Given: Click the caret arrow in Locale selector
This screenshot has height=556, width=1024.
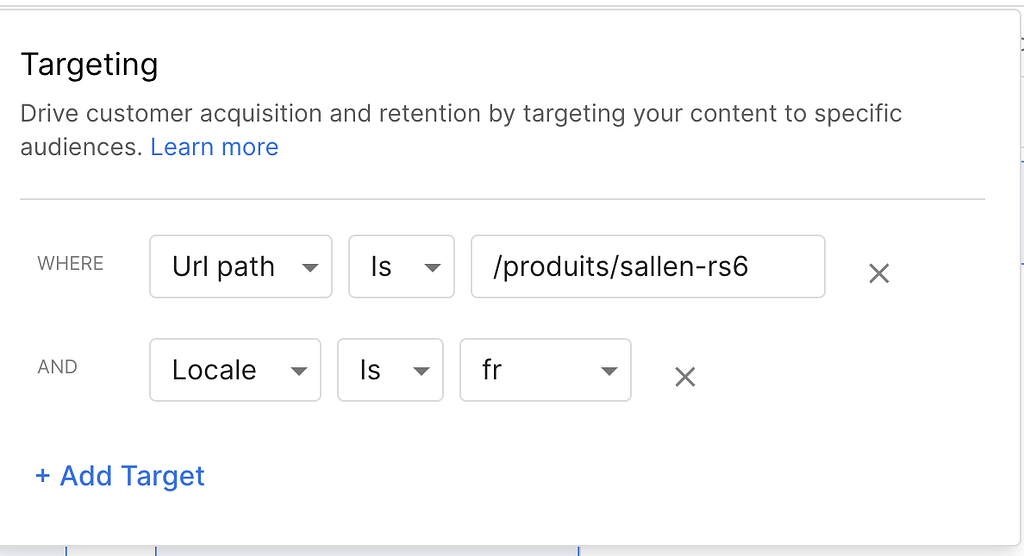Looking at the screenshot, I should [x=298, y=371].
